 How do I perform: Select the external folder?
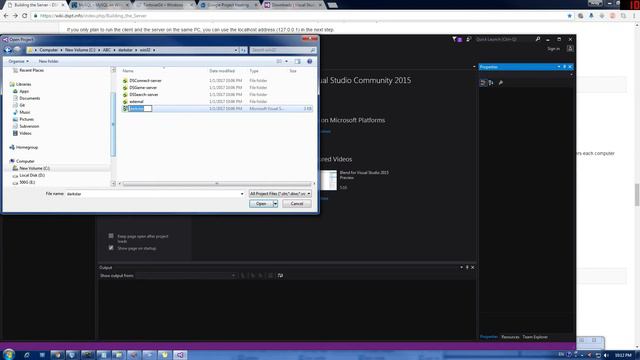[x=136, y=102]
